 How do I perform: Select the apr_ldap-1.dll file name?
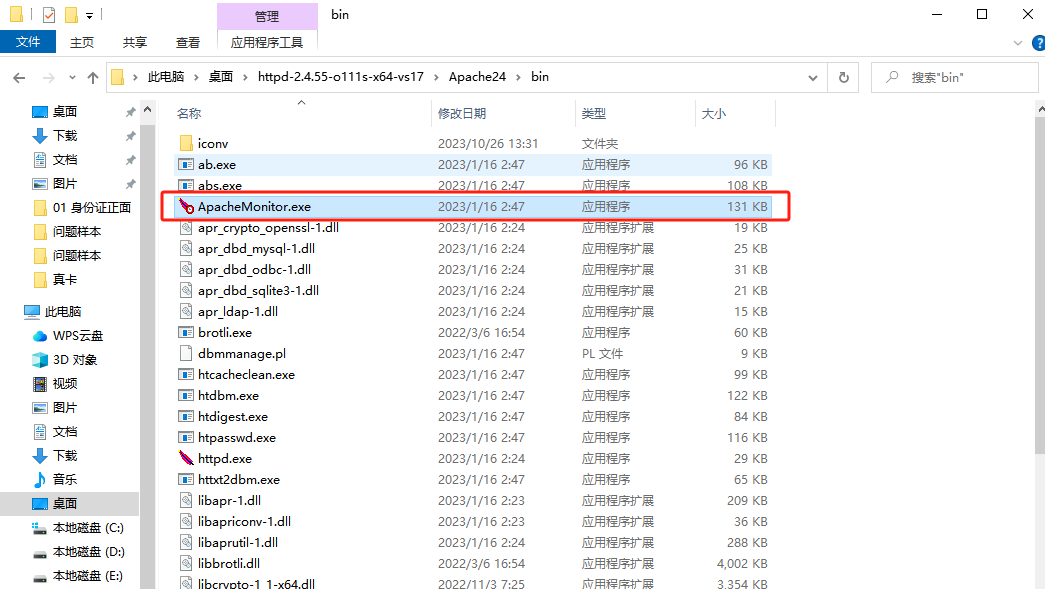[238, 311]
